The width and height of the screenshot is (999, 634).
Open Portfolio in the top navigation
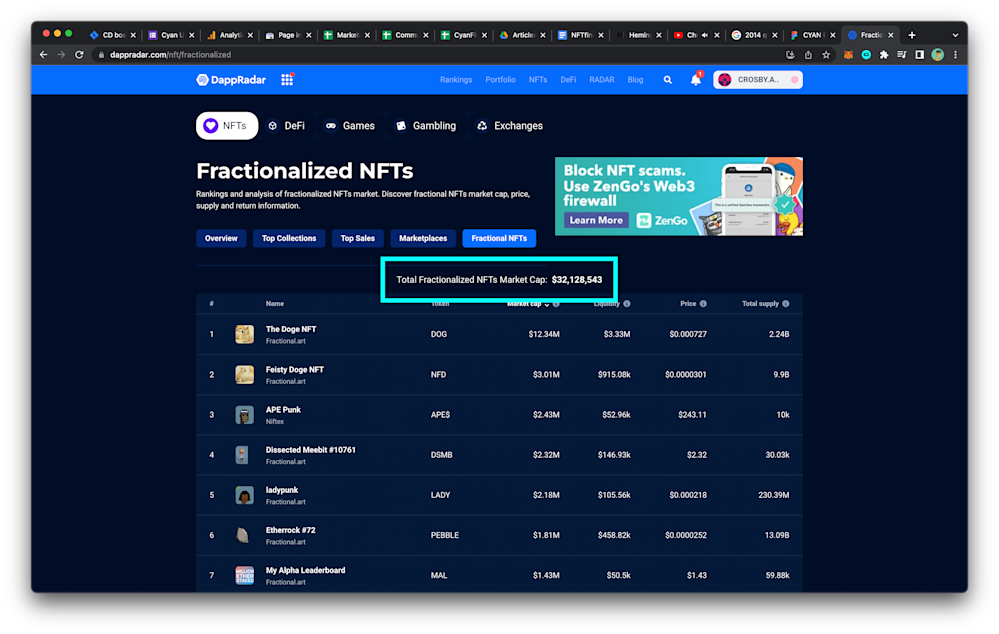pos(500,80)
